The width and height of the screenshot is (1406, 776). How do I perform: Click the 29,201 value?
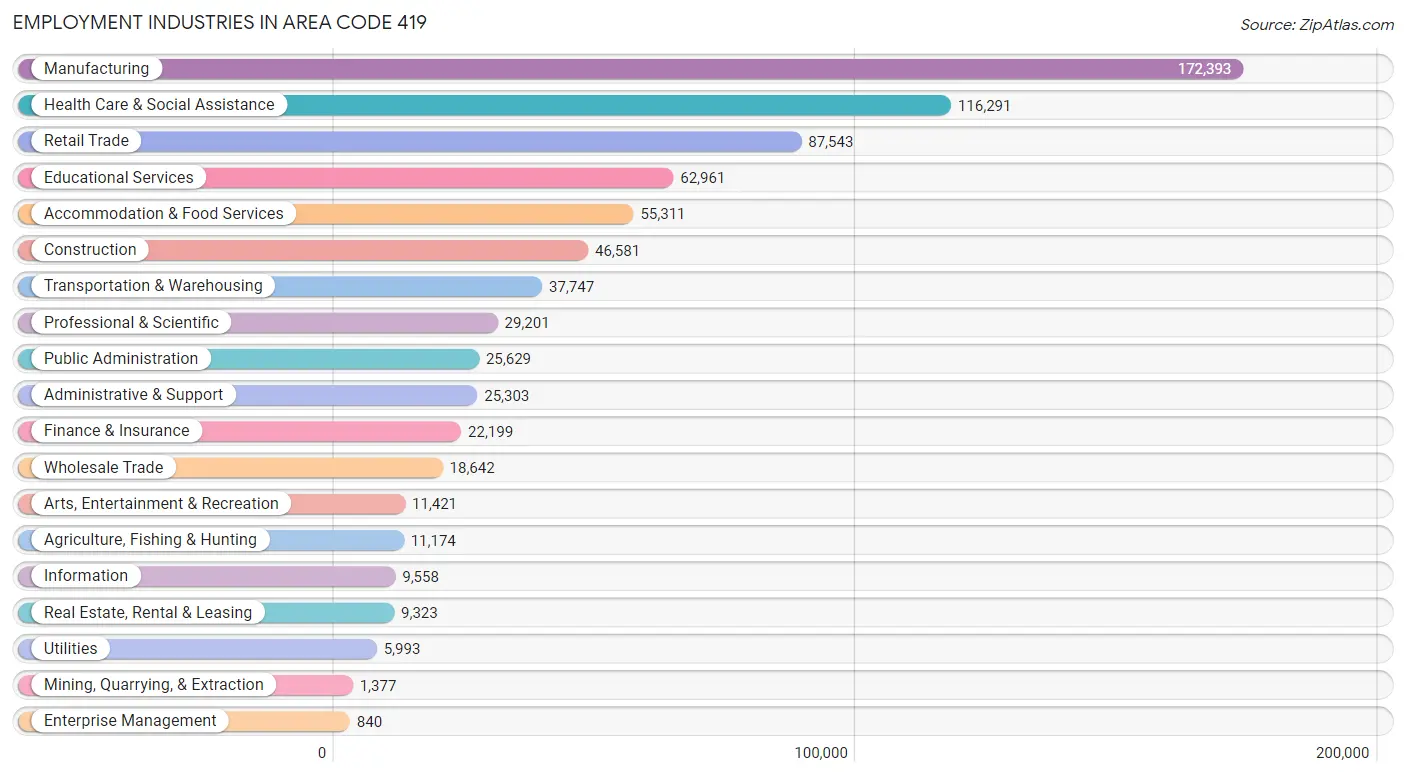527,323
